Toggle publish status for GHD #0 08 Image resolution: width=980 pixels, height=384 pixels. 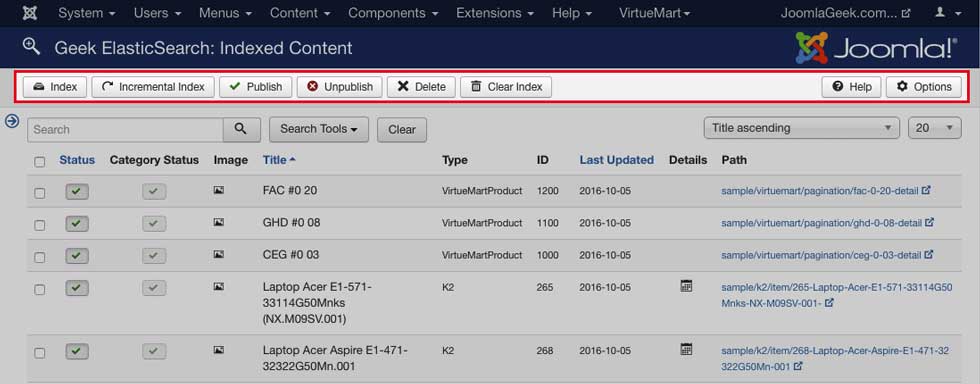tap(77, 223)
